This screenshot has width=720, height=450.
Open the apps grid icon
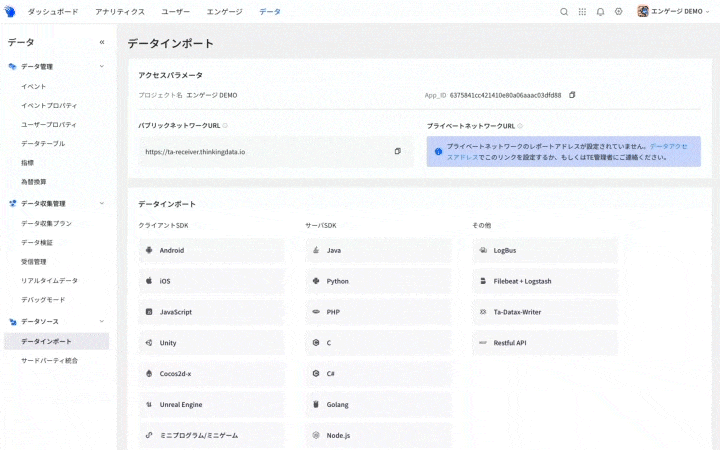click(x=582, y=12)
